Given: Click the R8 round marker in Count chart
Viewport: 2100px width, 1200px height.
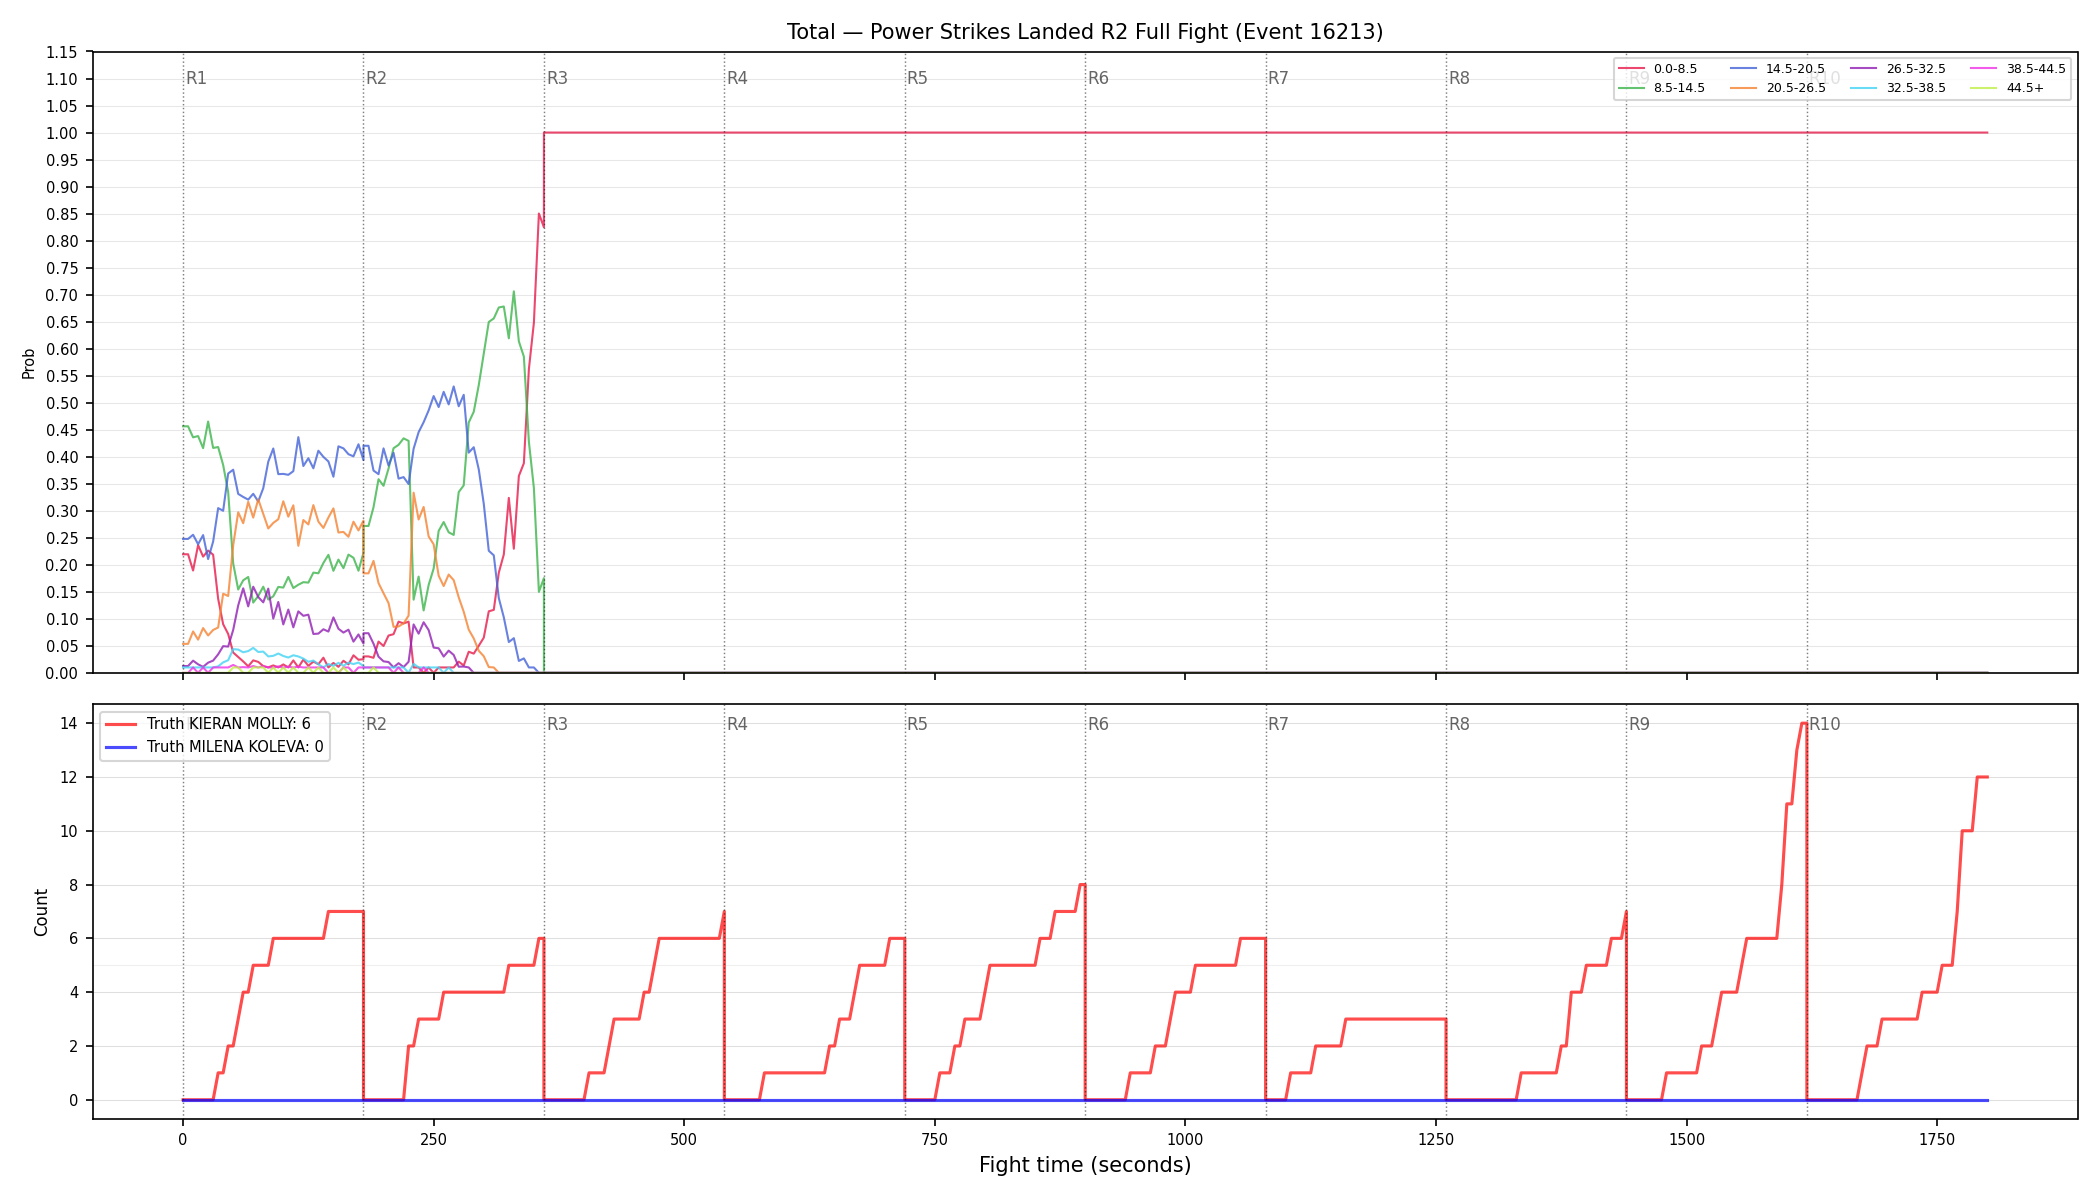Looking at the screenshot, I should (1459, 724).
